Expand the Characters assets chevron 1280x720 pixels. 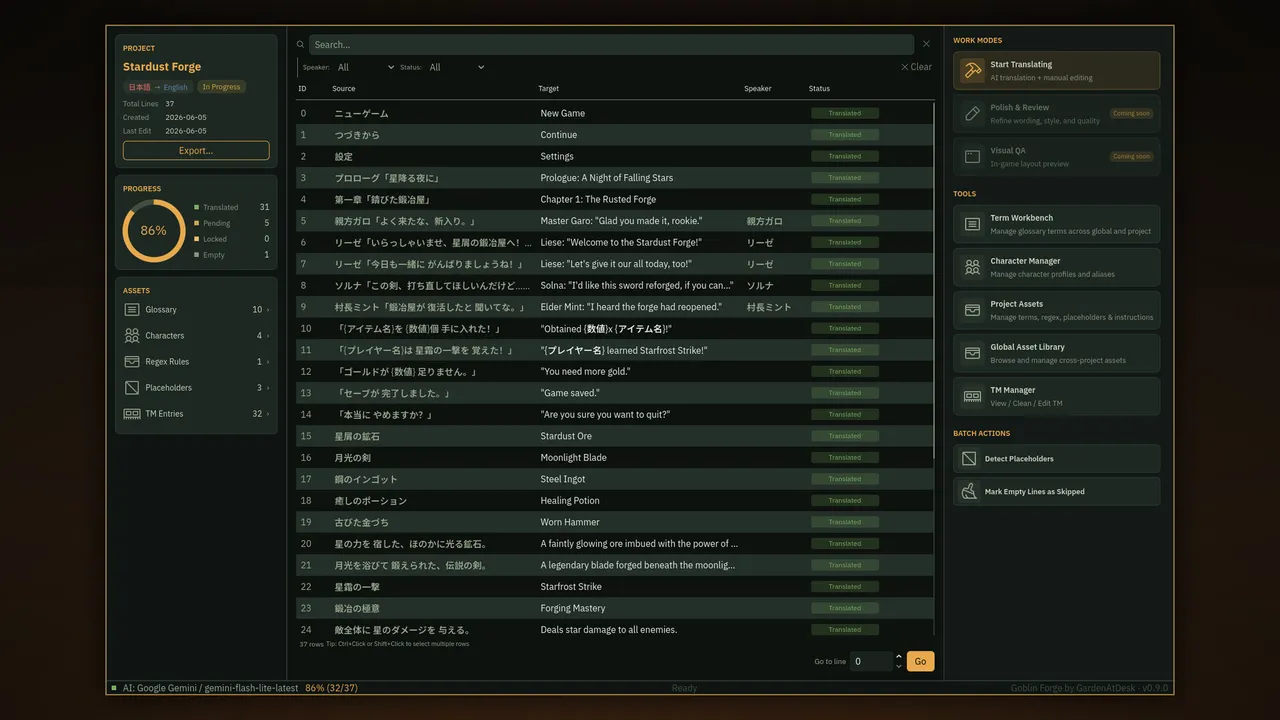(268, 336)
